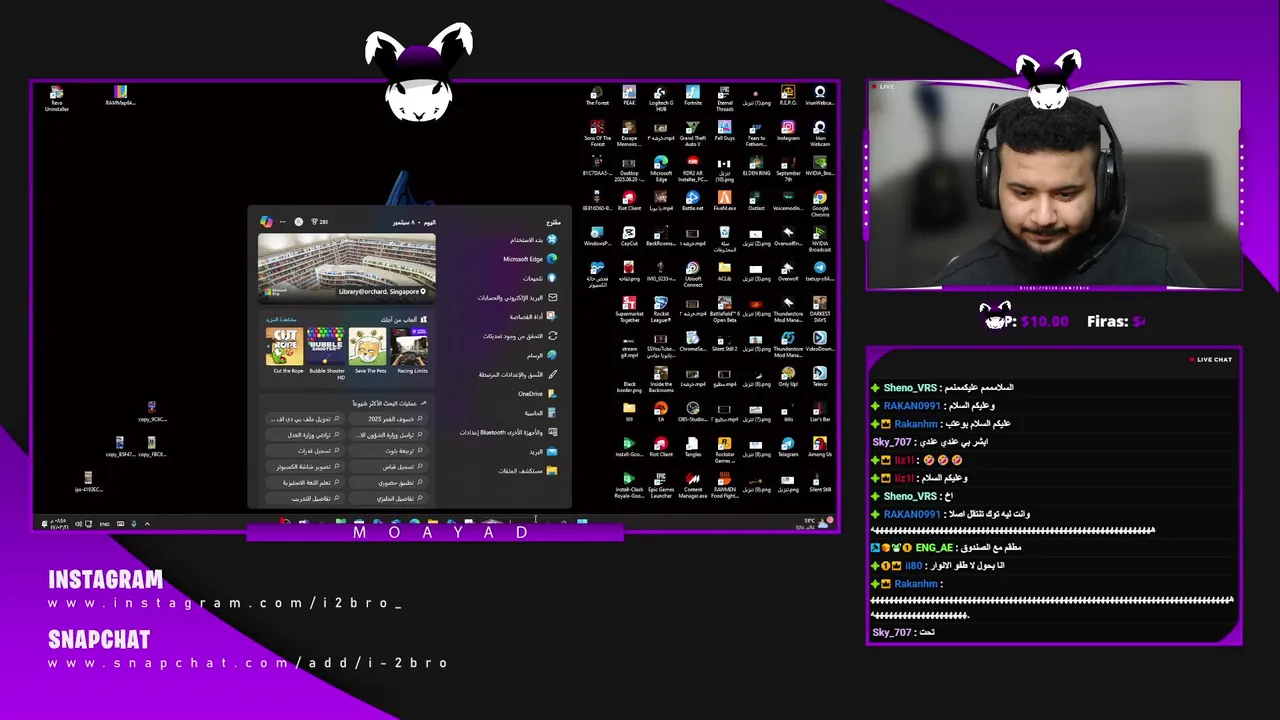Open Battle.net desktop shortcut
This screenshot has width=1280, height=720.
pyautogui.click(x=692, y=201)
